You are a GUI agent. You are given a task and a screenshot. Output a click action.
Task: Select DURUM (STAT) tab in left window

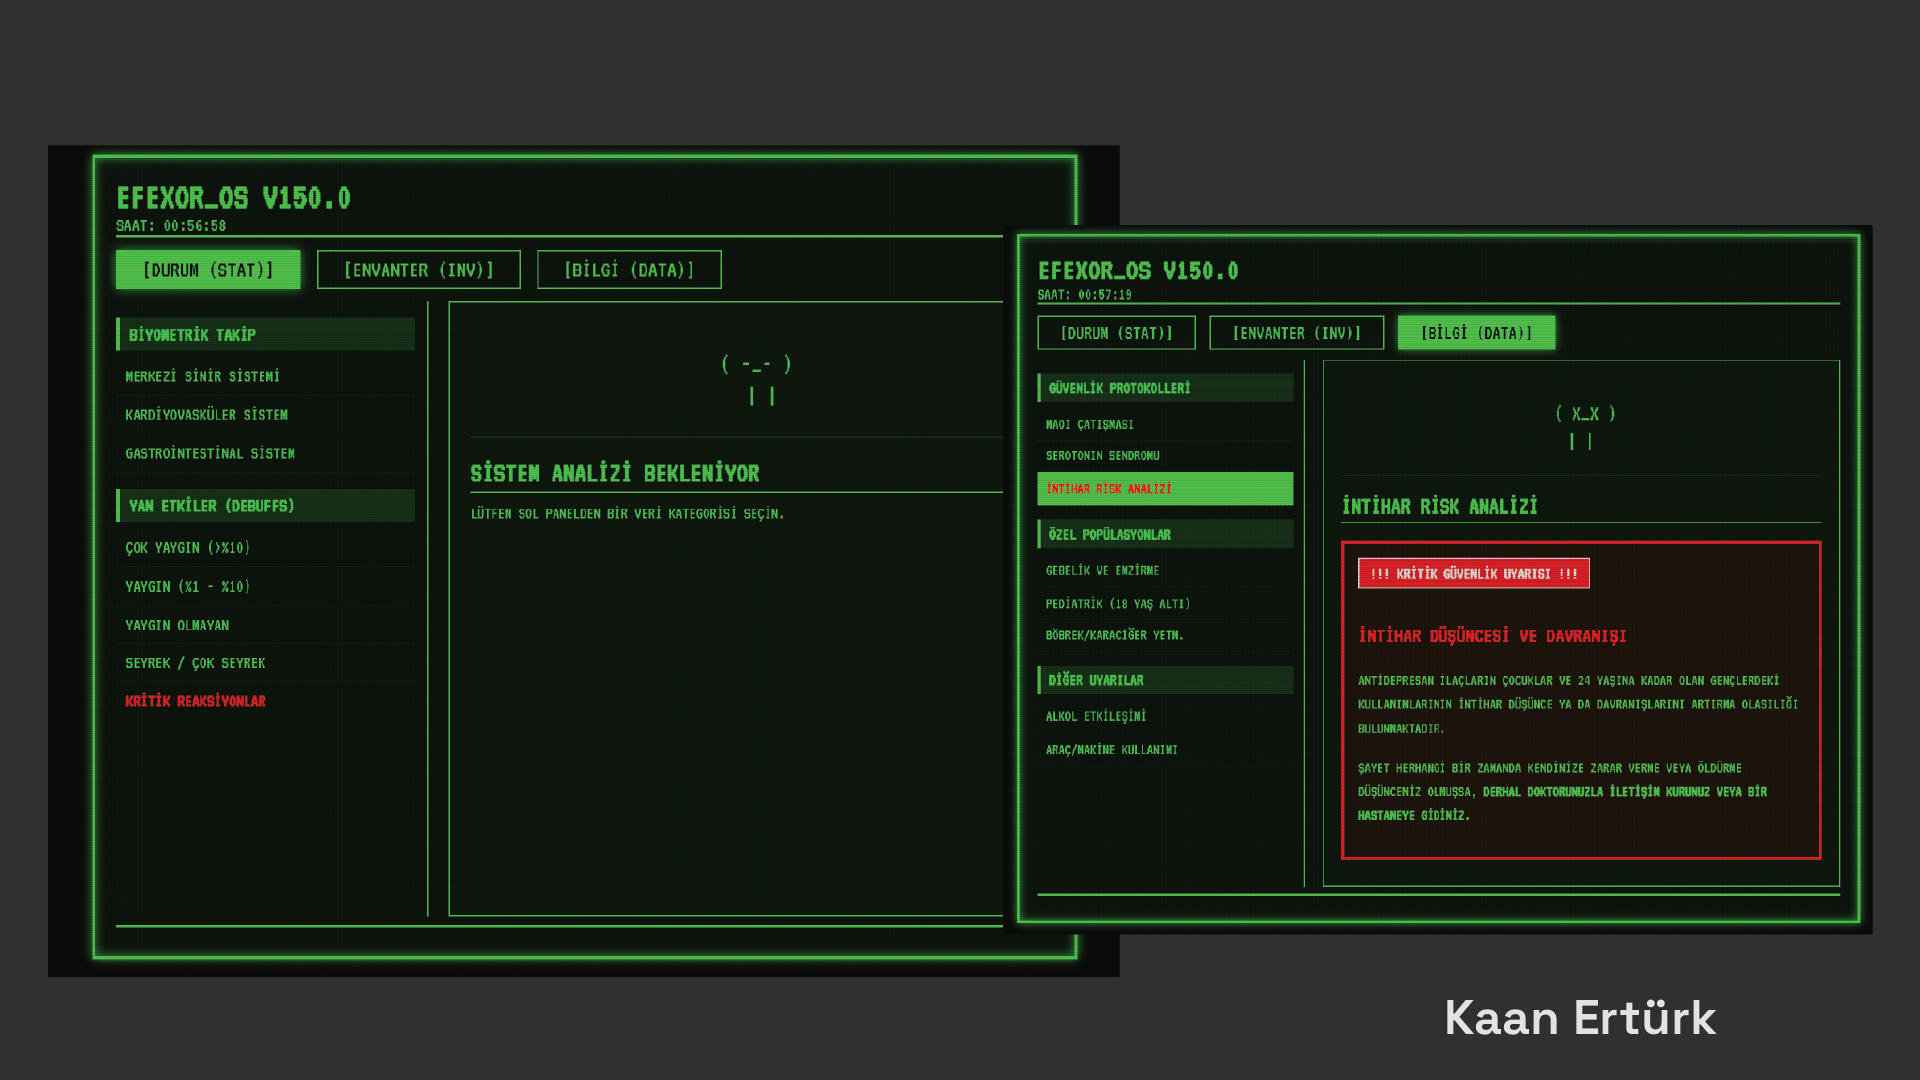click(208, 270)
